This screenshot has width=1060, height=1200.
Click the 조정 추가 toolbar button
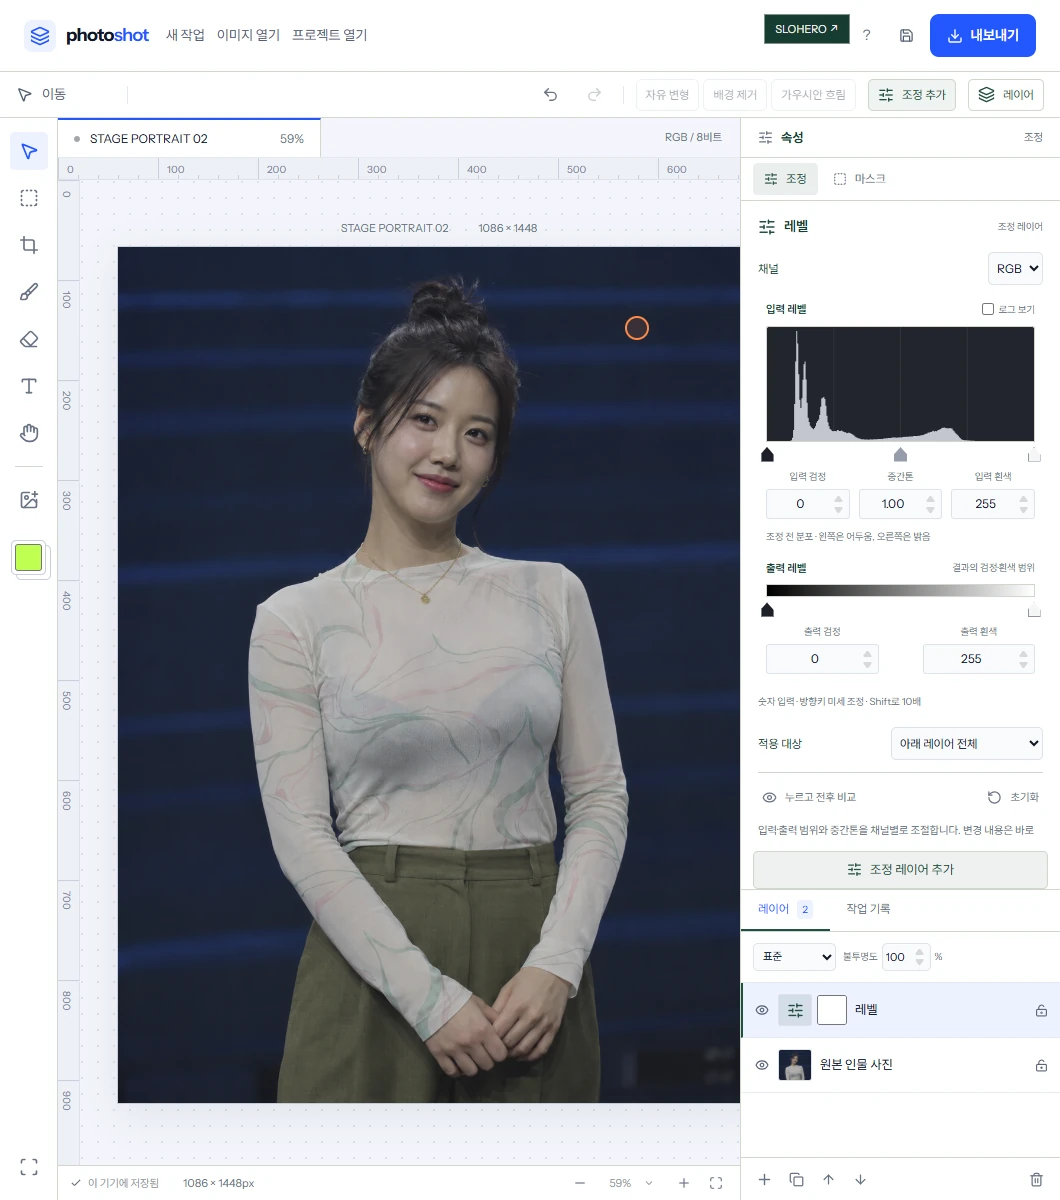click(x=912, y=95)
